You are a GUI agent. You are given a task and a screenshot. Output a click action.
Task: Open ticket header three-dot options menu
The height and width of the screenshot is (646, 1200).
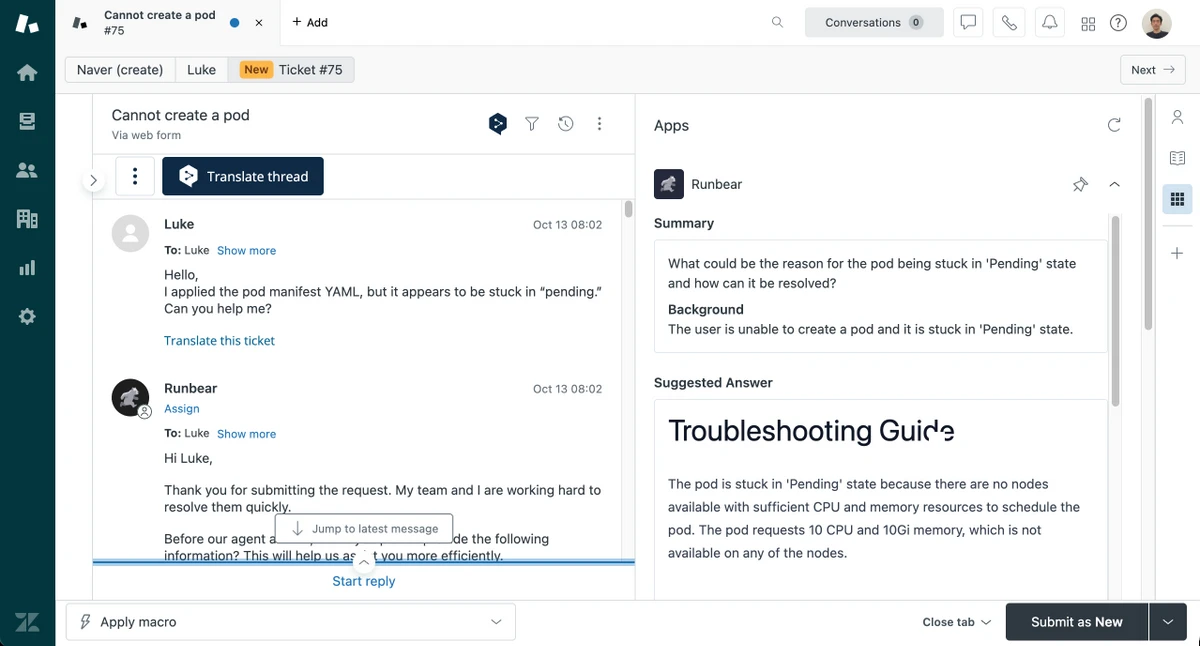(599, 124)
